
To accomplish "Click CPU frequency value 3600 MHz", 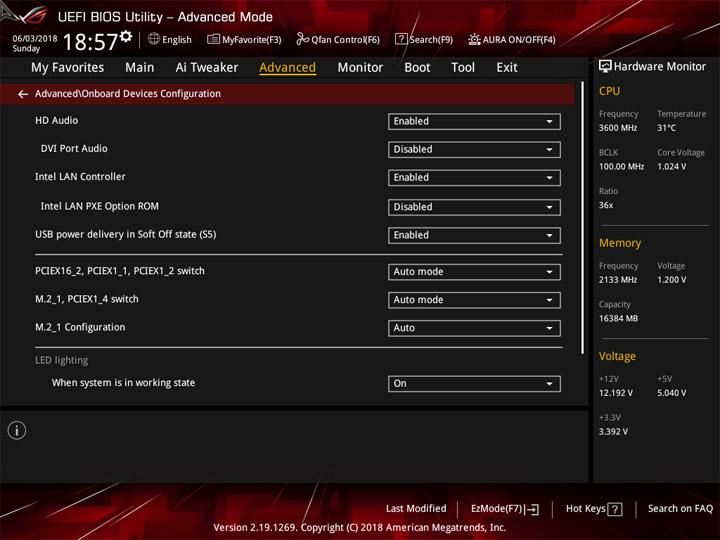I will [x=618, y=128].
